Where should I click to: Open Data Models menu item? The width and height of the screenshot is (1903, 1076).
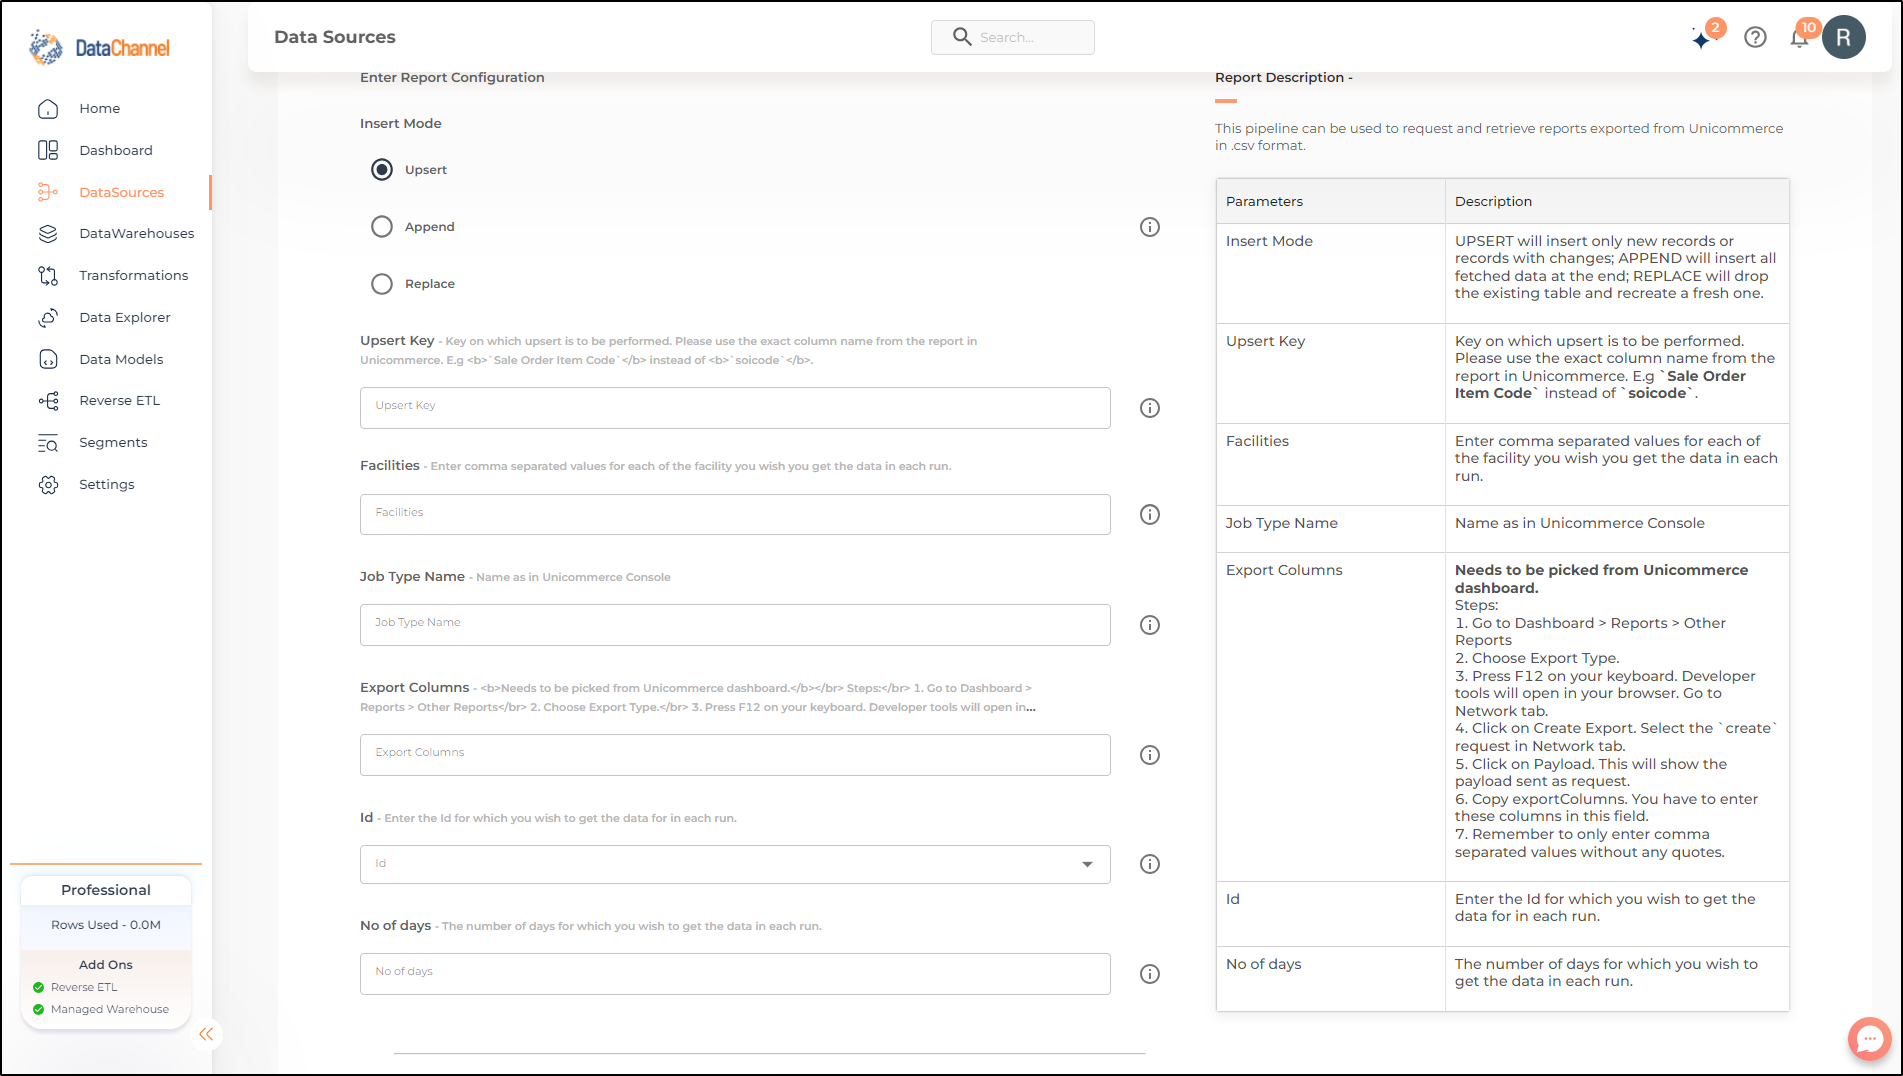tap(121, 359)
